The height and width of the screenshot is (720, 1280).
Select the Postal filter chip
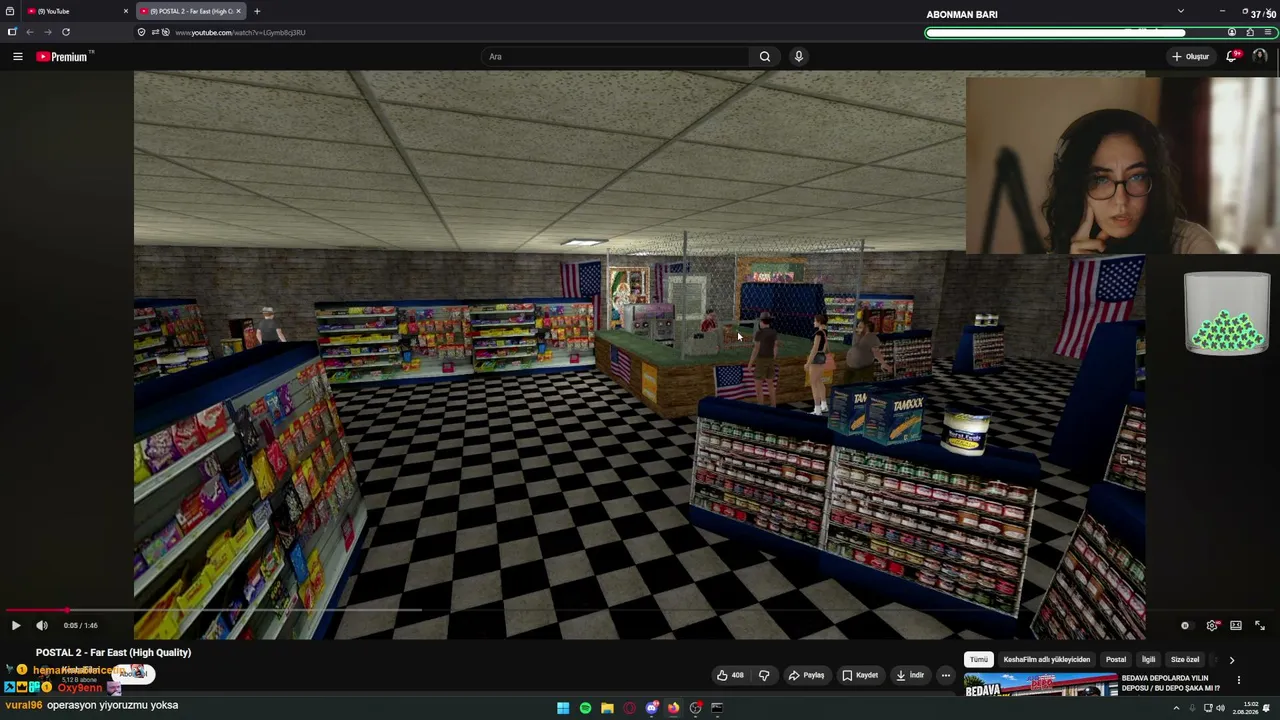pos(1116,660)
